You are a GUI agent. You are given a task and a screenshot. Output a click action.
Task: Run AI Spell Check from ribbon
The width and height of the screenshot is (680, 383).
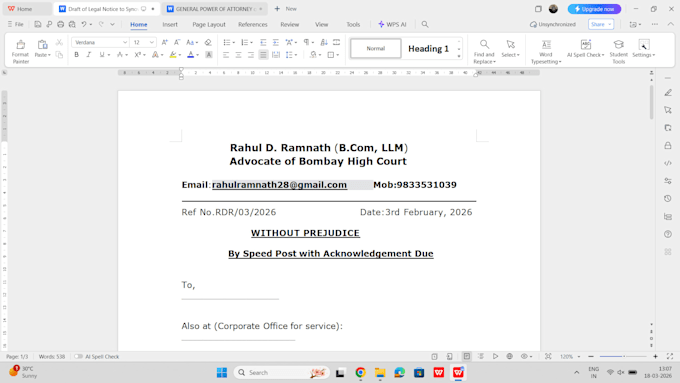coord(585,48)
